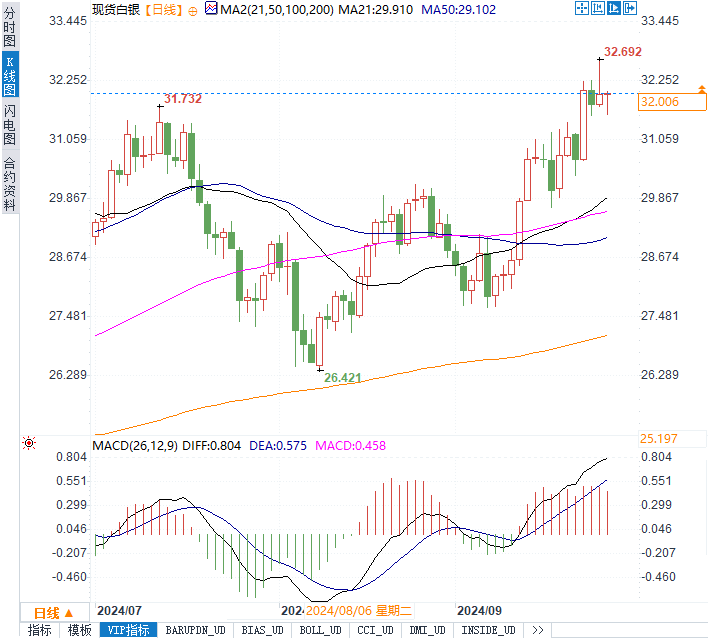
Task: Click the orange 32.006 current price tag
Action: pyautogui.click(x=660, y=102)
